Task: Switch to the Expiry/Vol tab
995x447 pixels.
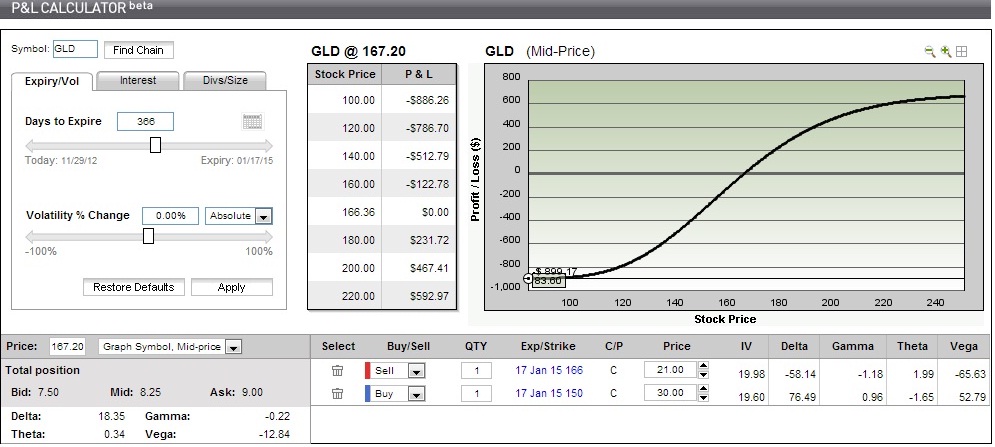Action: click(x=52, y=81)
